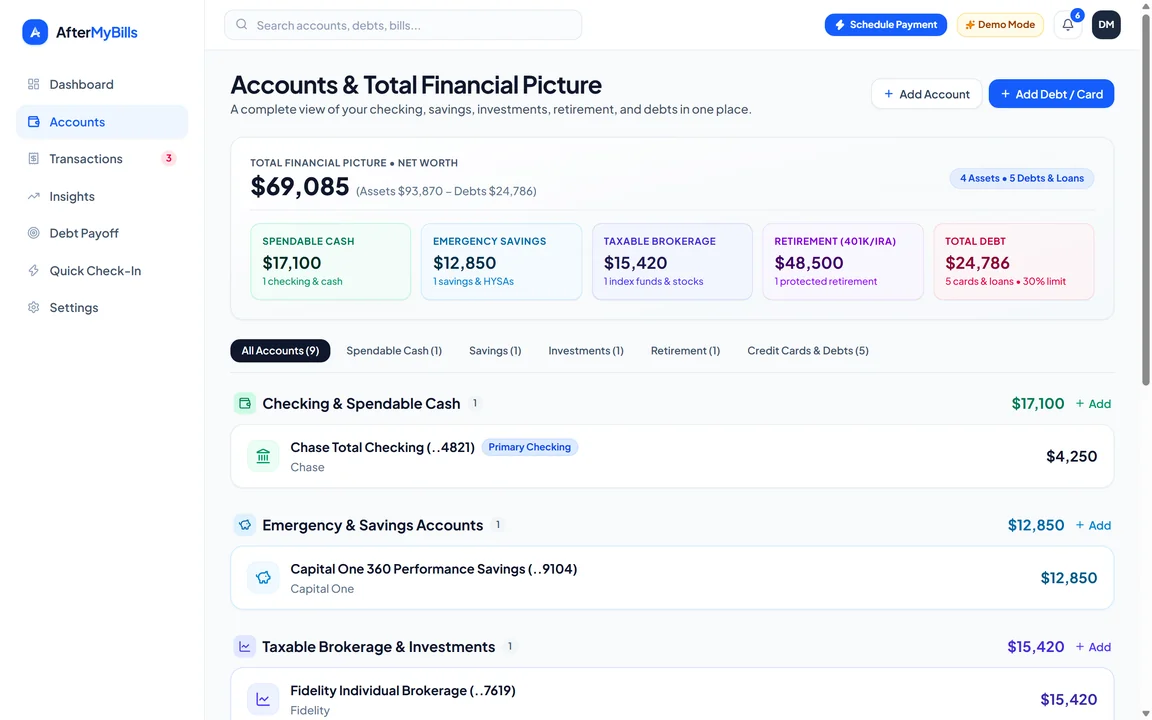Click the Quick Check-In lightning icon

click(x=33, y=270)
